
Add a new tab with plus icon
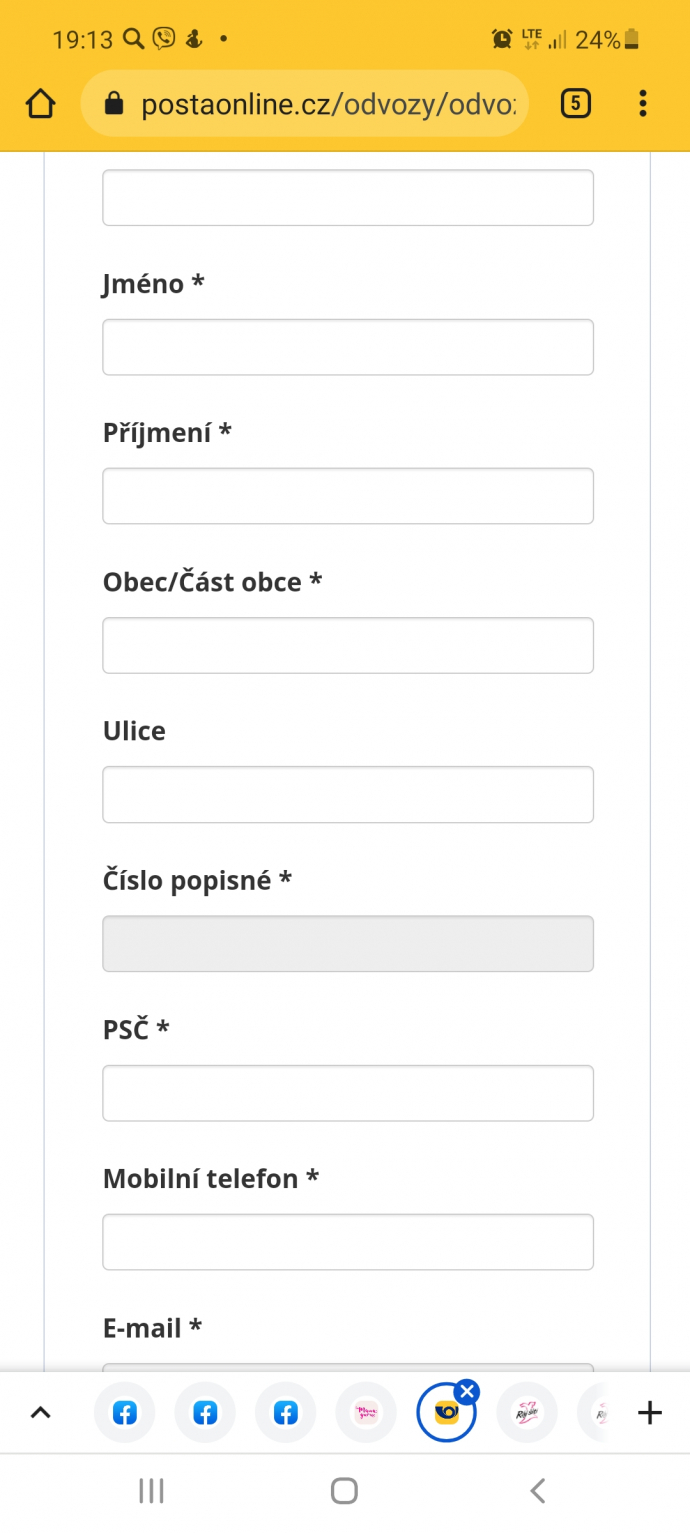tap(650, 1413)
